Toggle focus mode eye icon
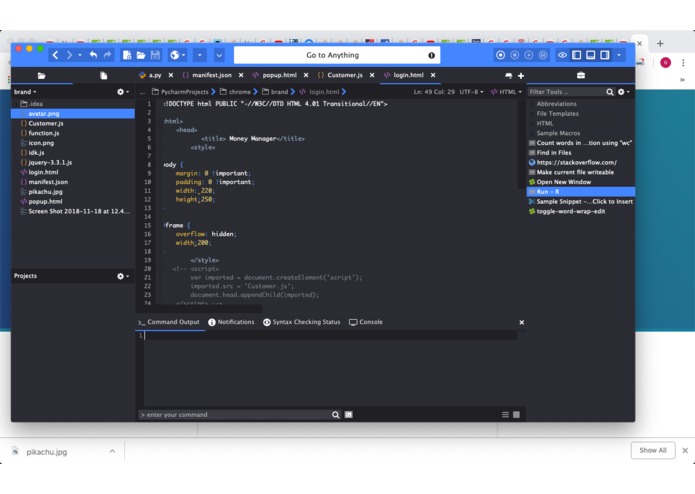The width and height of the screenshot is (695, 494). pos(562,55)
